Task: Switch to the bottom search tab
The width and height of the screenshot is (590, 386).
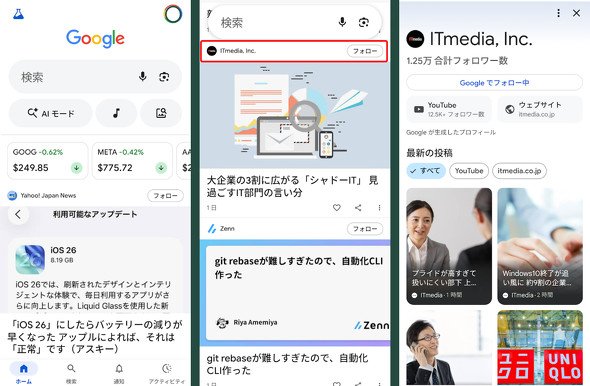Action: click(71, 373)
